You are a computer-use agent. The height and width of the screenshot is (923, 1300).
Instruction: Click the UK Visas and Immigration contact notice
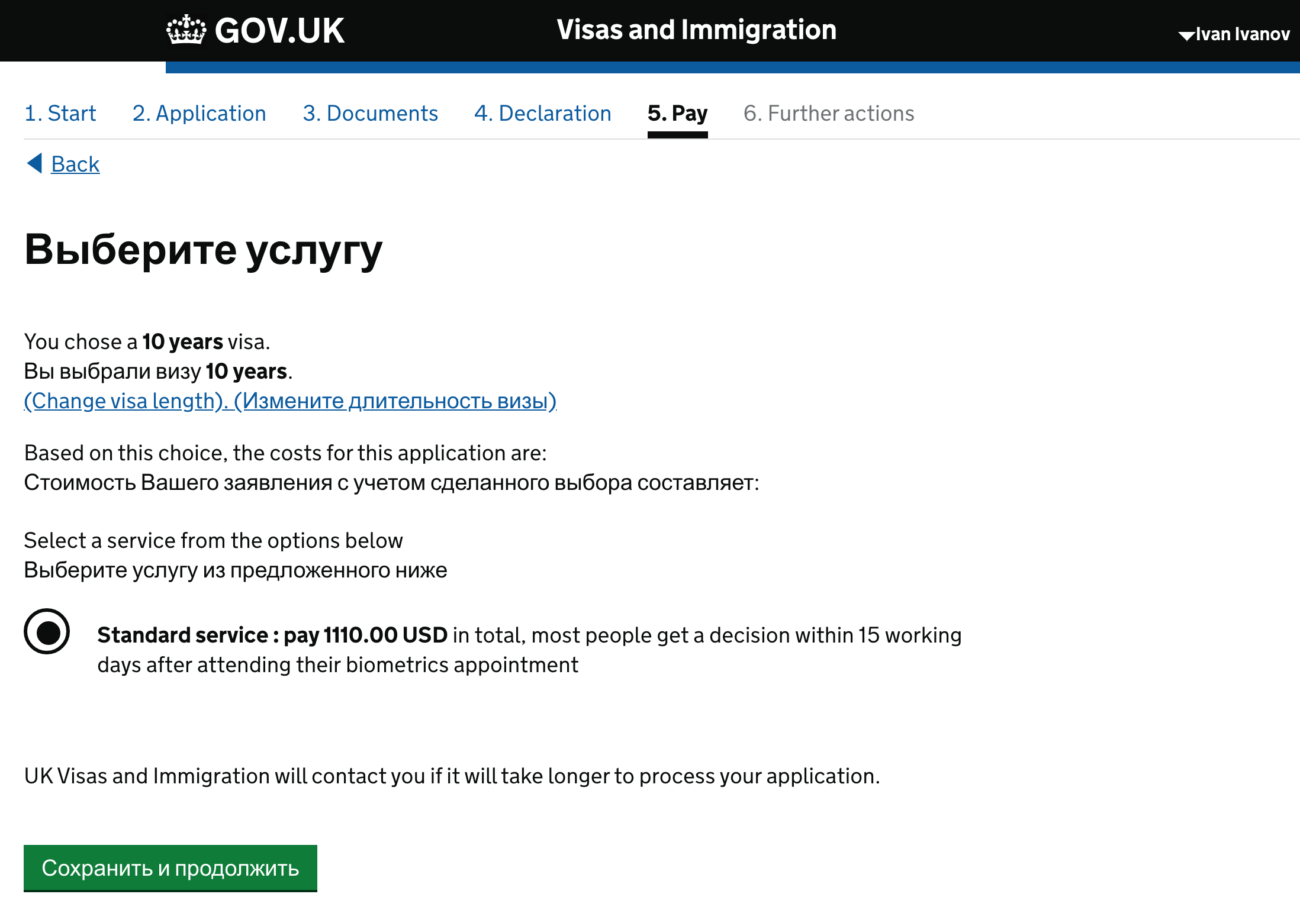451,776
